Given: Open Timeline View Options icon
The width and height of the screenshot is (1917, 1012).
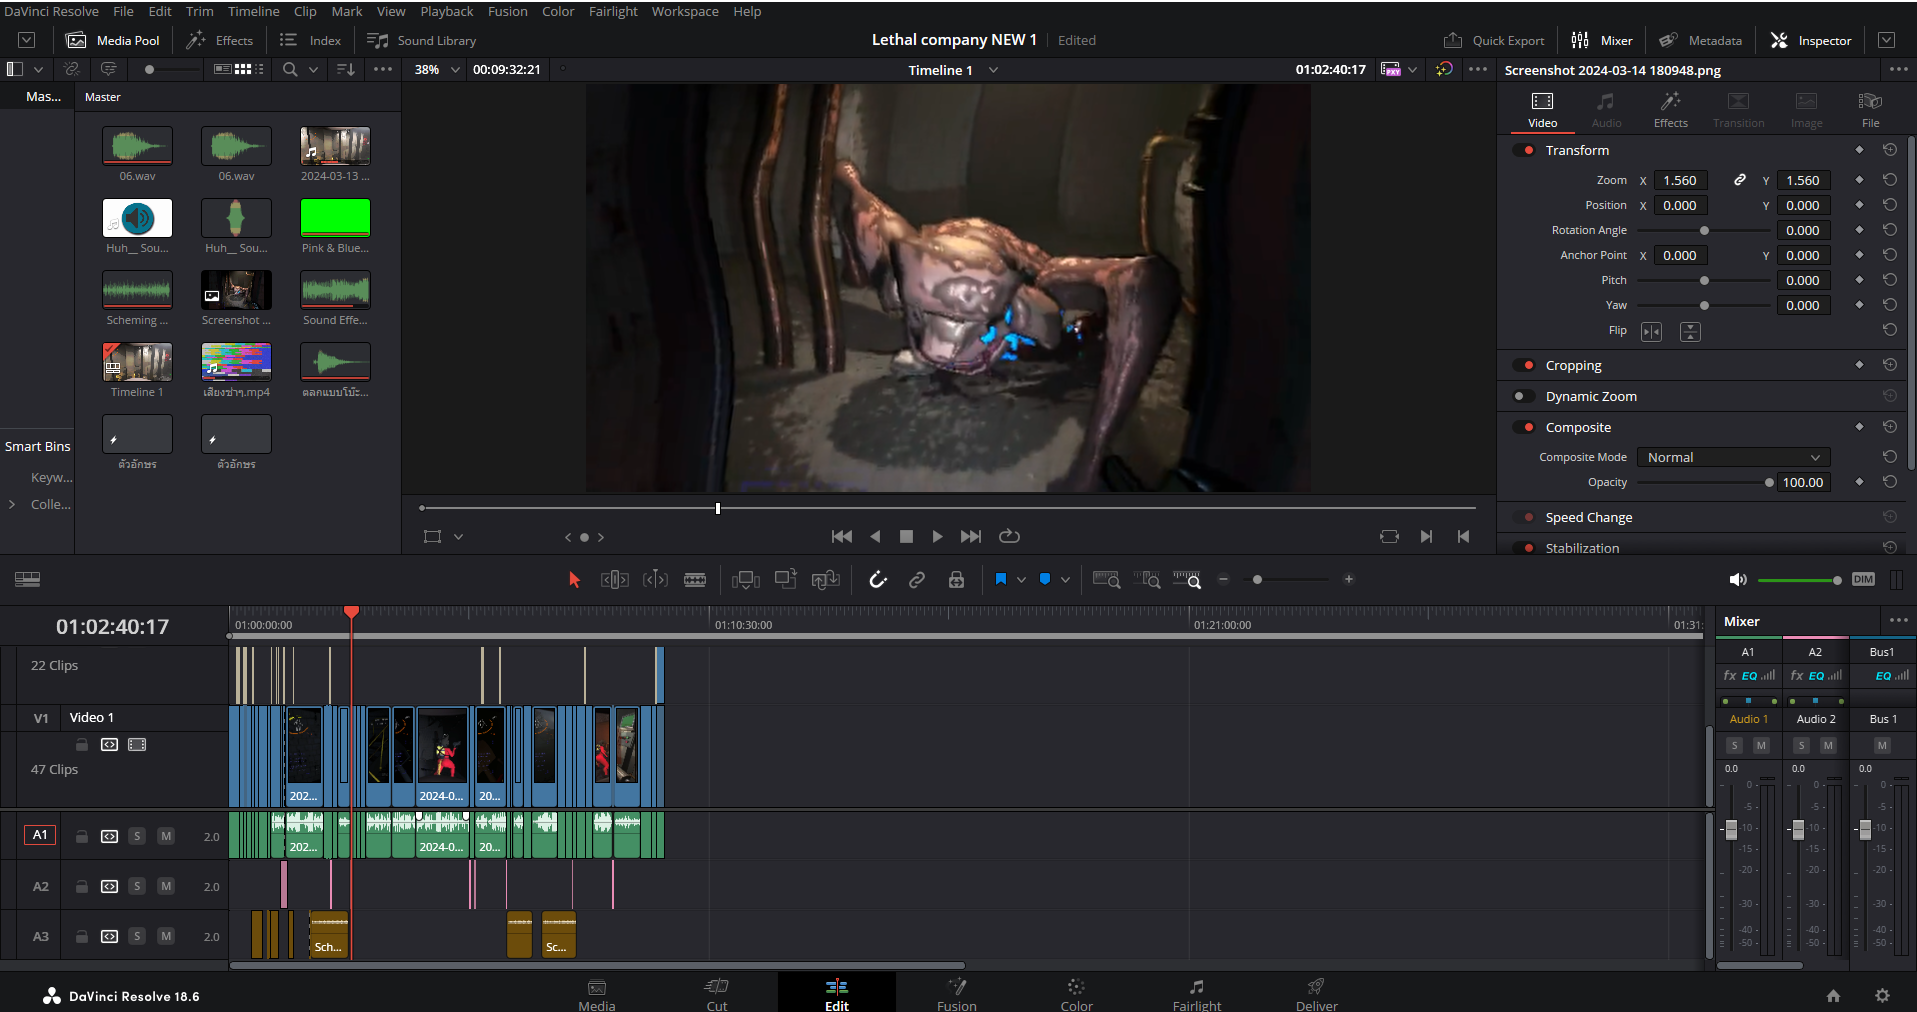Looking at the screenshot, I should 28,580.
